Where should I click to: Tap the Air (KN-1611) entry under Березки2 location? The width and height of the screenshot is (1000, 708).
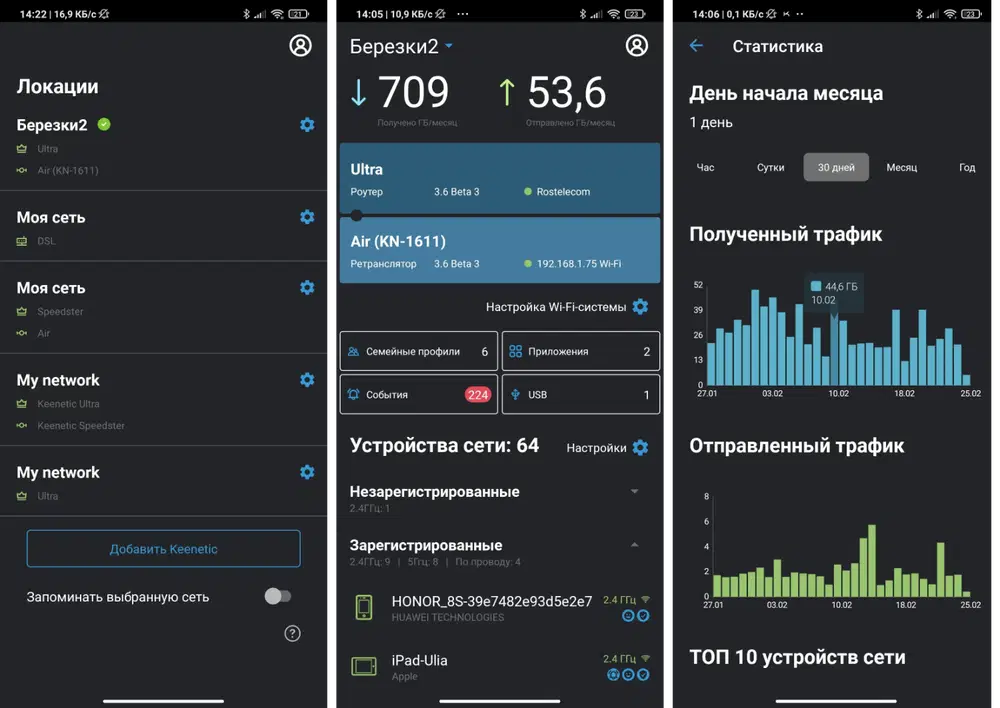coord(68,170)
